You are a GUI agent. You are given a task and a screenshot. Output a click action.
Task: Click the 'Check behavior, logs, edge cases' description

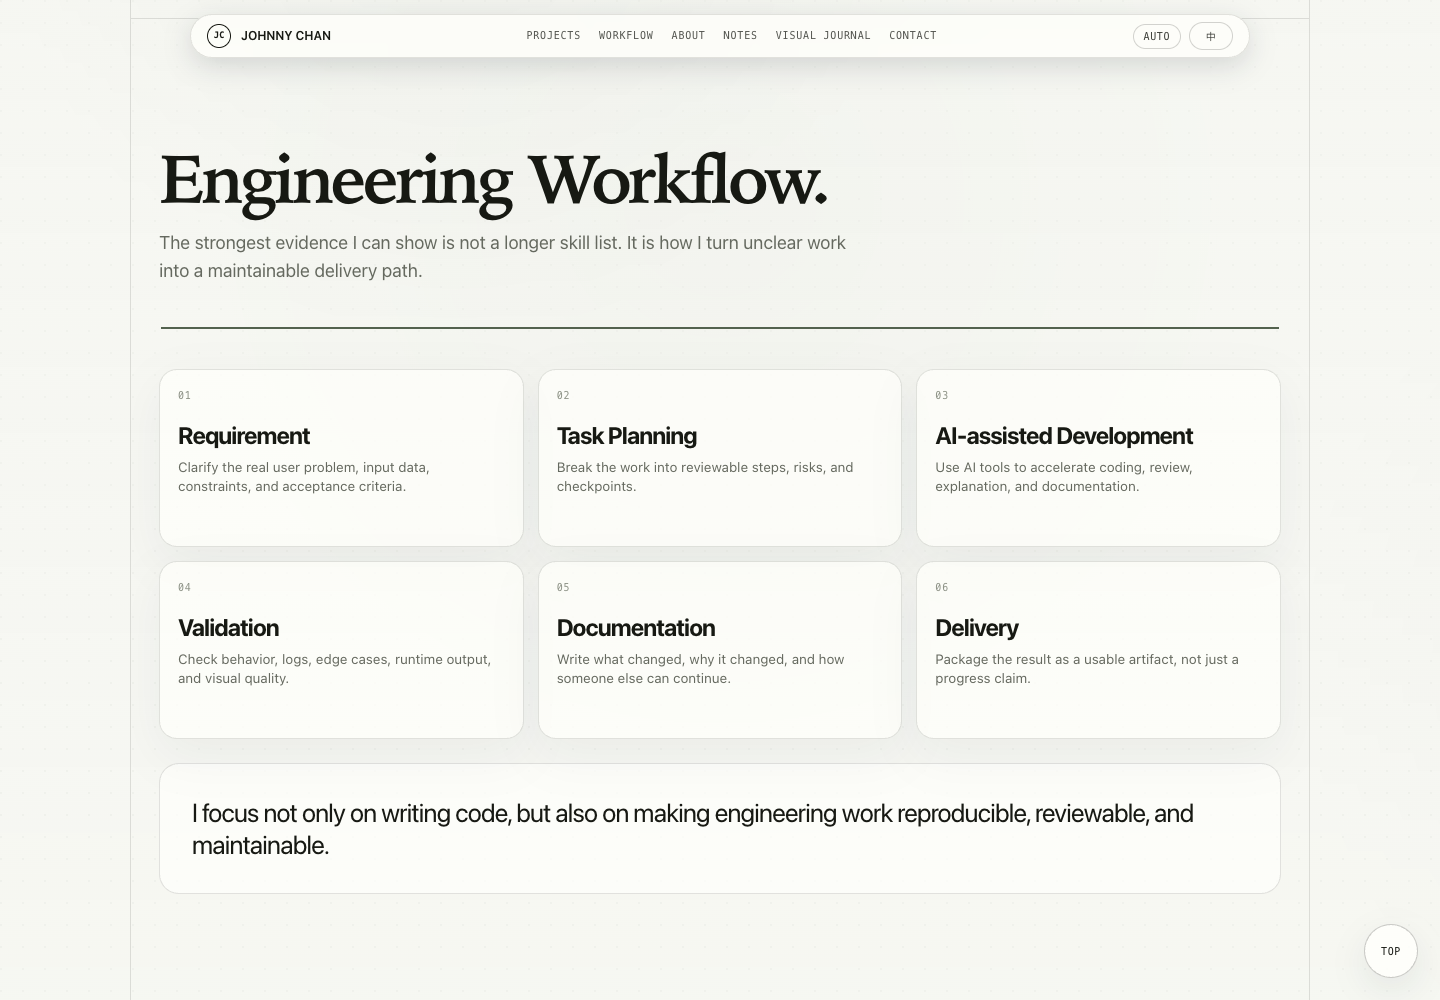[x=335, y=669]
